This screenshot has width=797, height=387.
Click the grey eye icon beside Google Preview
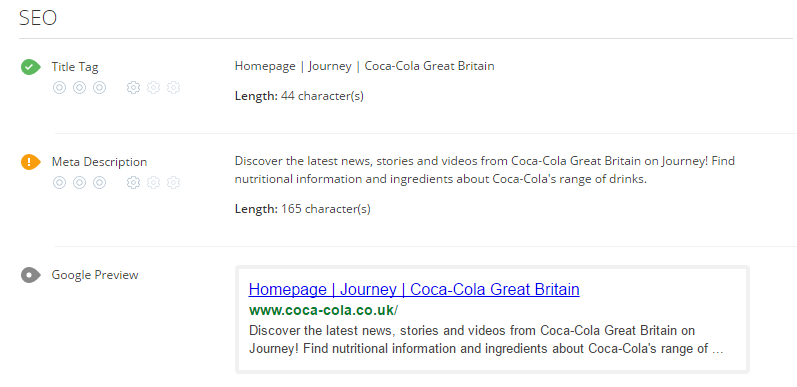coord(30,275)
